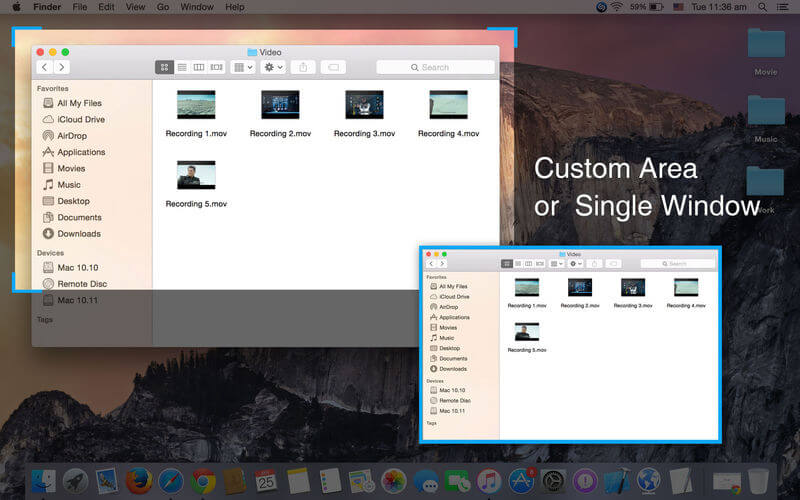Click the Wi-Fi status icon in menu bar
The height and width of the screenshot is (500, 800).
[617, 7]
